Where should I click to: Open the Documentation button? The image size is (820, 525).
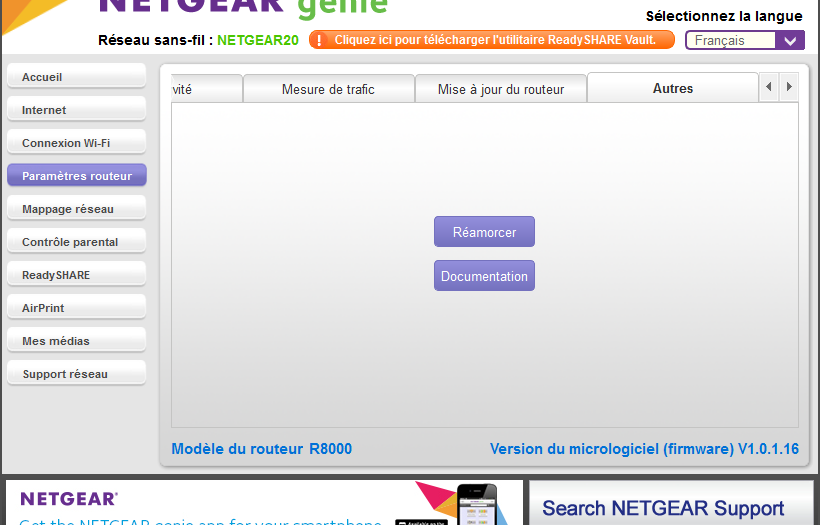(x=484, y=276)
